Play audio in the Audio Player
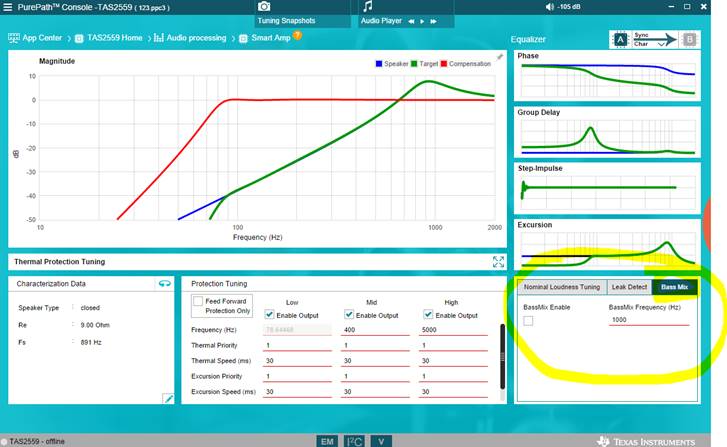Viewport: 727px width, 447px height. pyautogui.click(x=422, y=21)
